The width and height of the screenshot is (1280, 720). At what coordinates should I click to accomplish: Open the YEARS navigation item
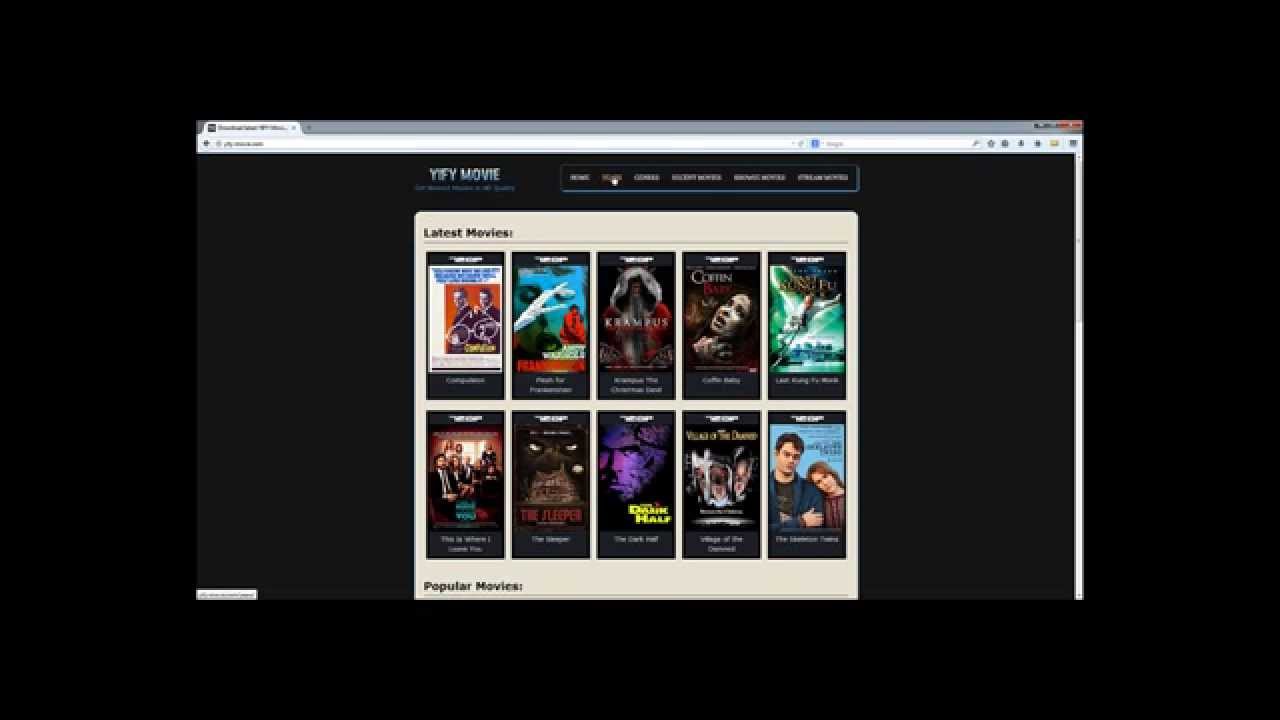click(612, 178)
